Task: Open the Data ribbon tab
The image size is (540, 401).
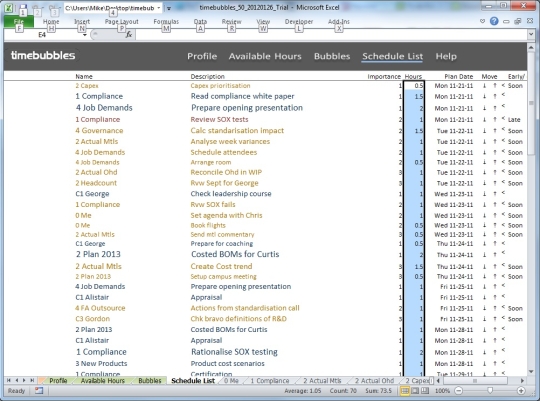Action: [x=200, y=21]
